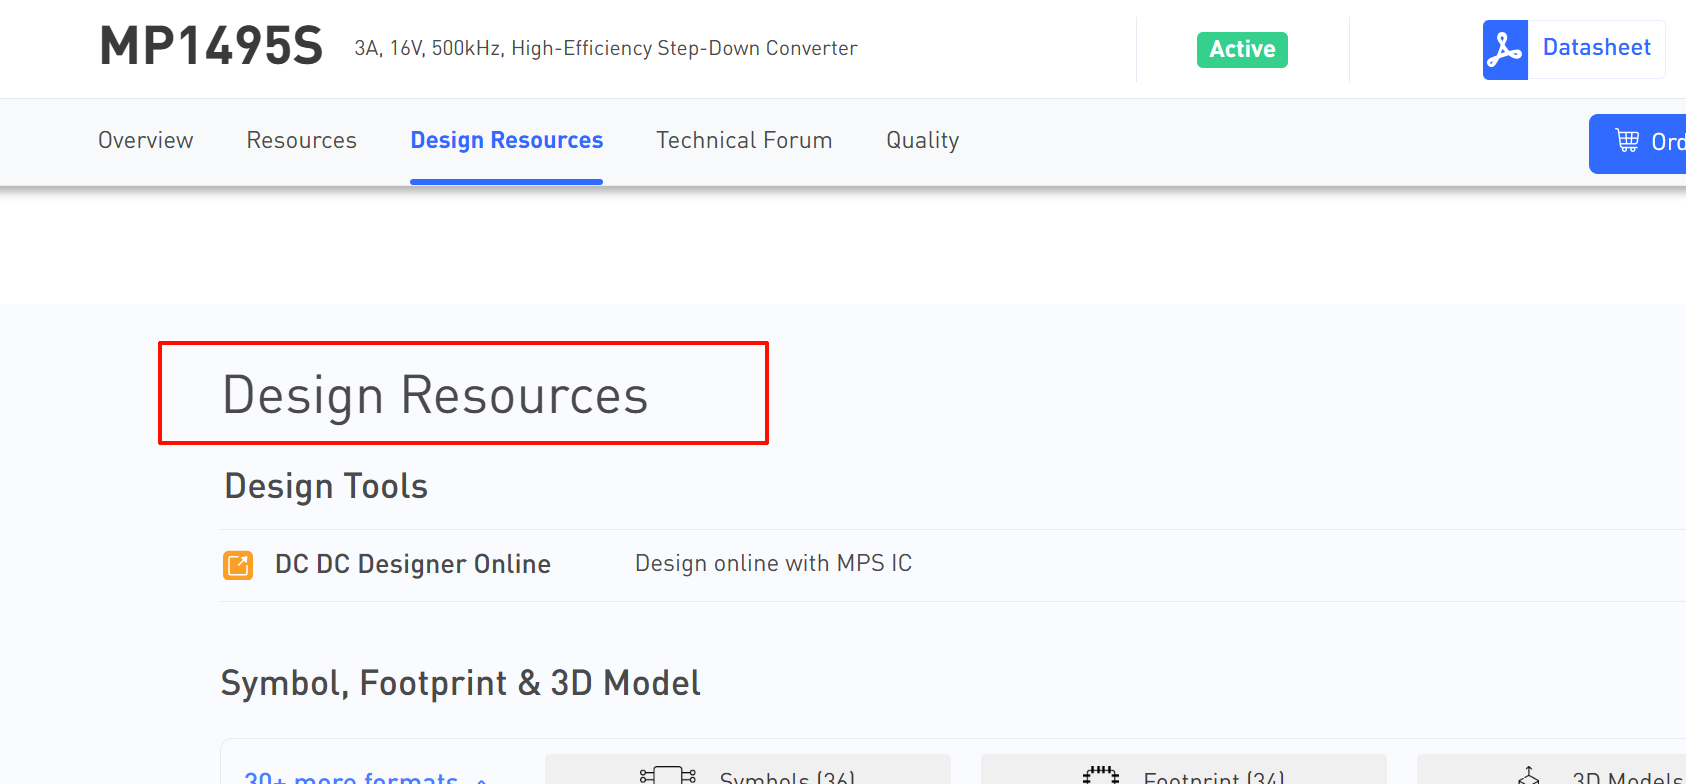Open the Resources tab
The image size is (1686, 784).
(301, 141)
